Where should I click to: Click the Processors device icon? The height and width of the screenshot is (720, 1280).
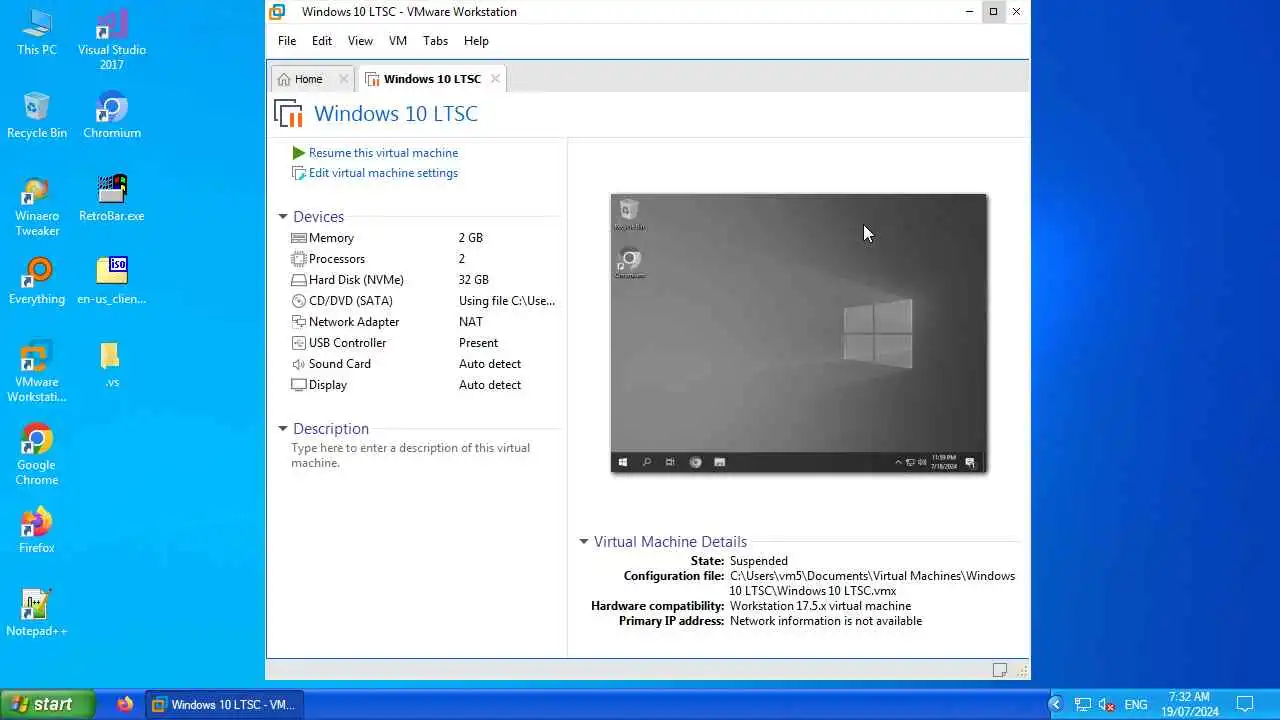[299, 259]
